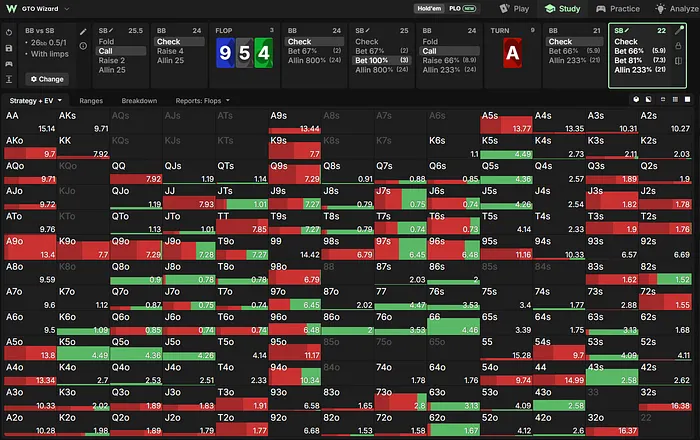Select the A9o hand cell in matrix
Screen dimensions: 700x440
tap(30, 248)
